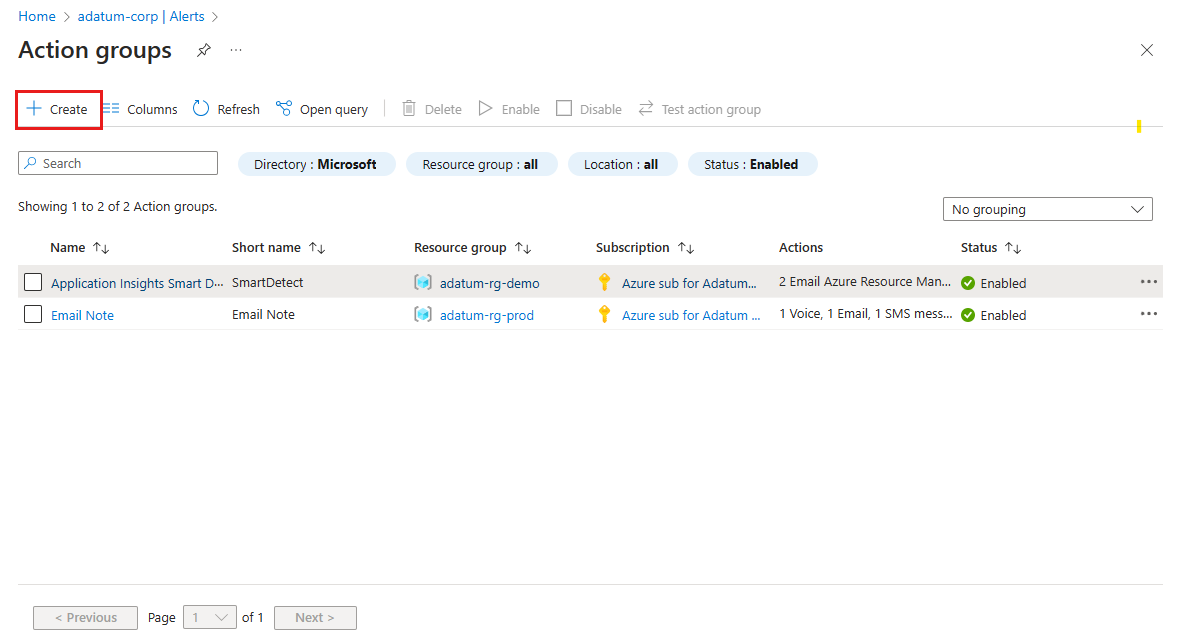Sort by Status column arrows

click(1013, 248)
